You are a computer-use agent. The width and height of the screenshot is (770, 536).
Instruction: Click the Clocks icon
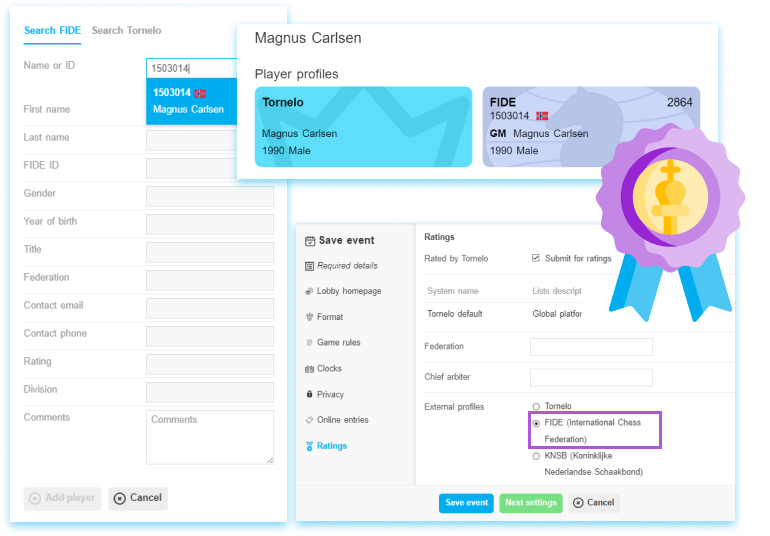click(x=309, y=369)
